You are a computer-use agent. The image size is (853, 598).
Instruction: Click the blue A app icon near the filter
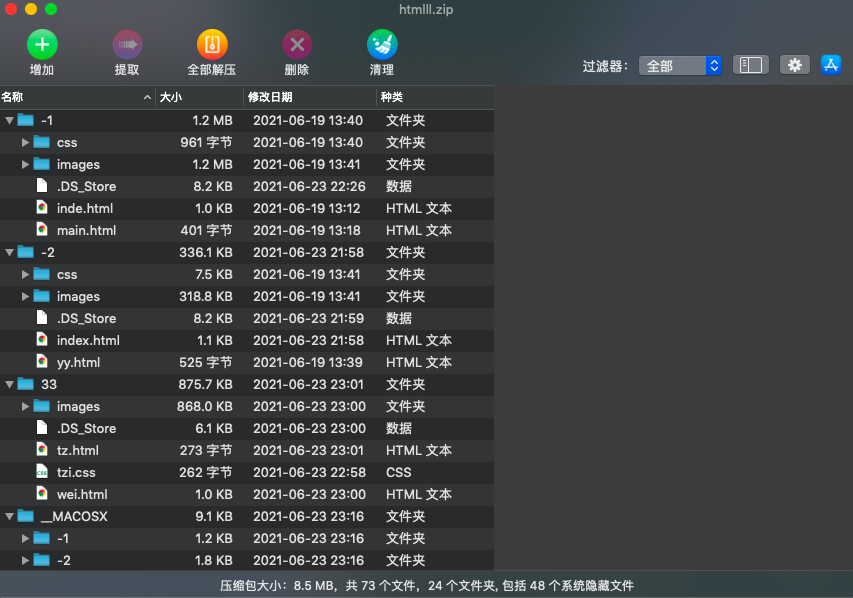[x=831, y=64]
